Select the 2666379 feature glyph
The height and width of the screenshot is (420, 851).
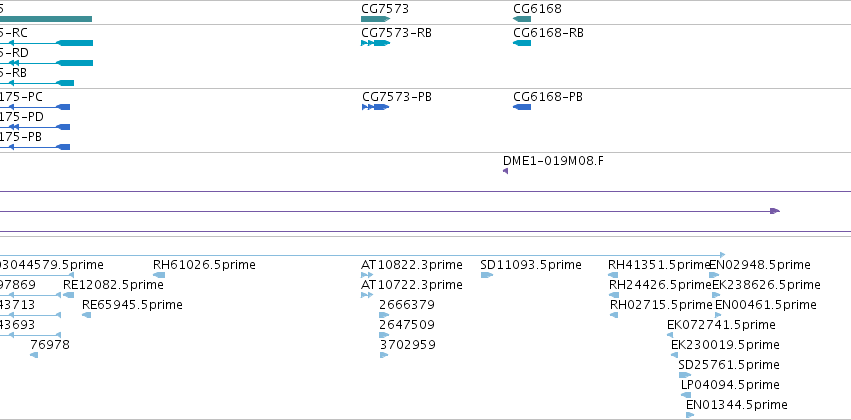click(384, 315)
